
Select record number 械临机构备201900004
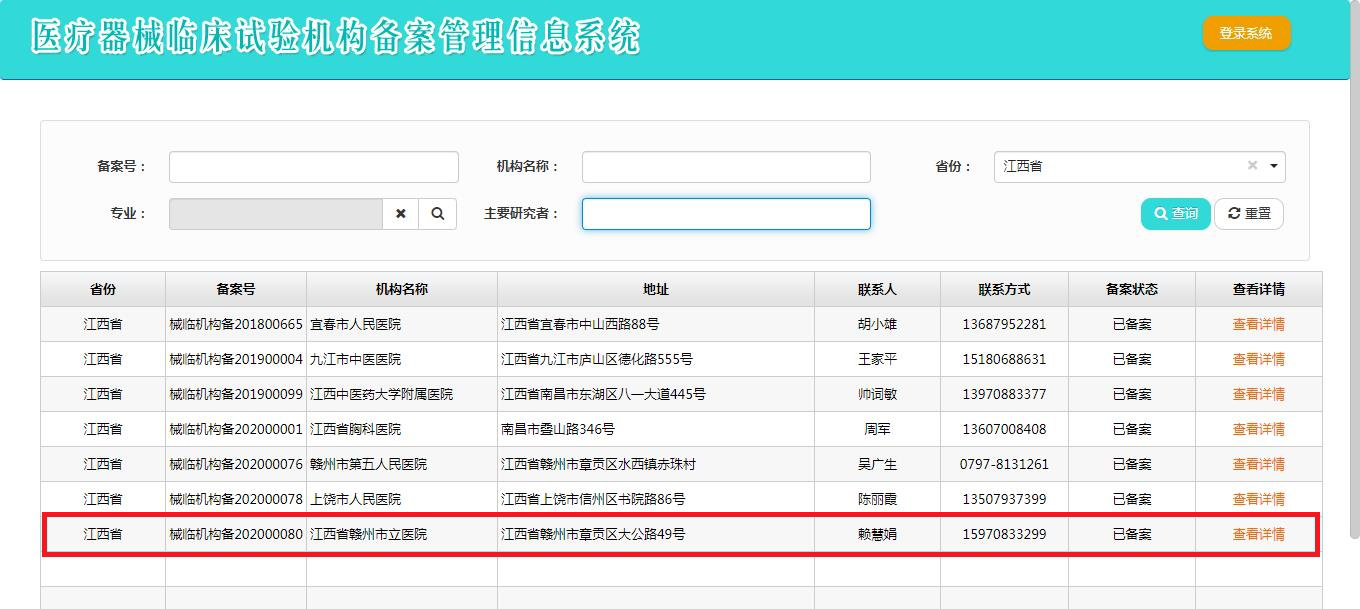[236, 359]
